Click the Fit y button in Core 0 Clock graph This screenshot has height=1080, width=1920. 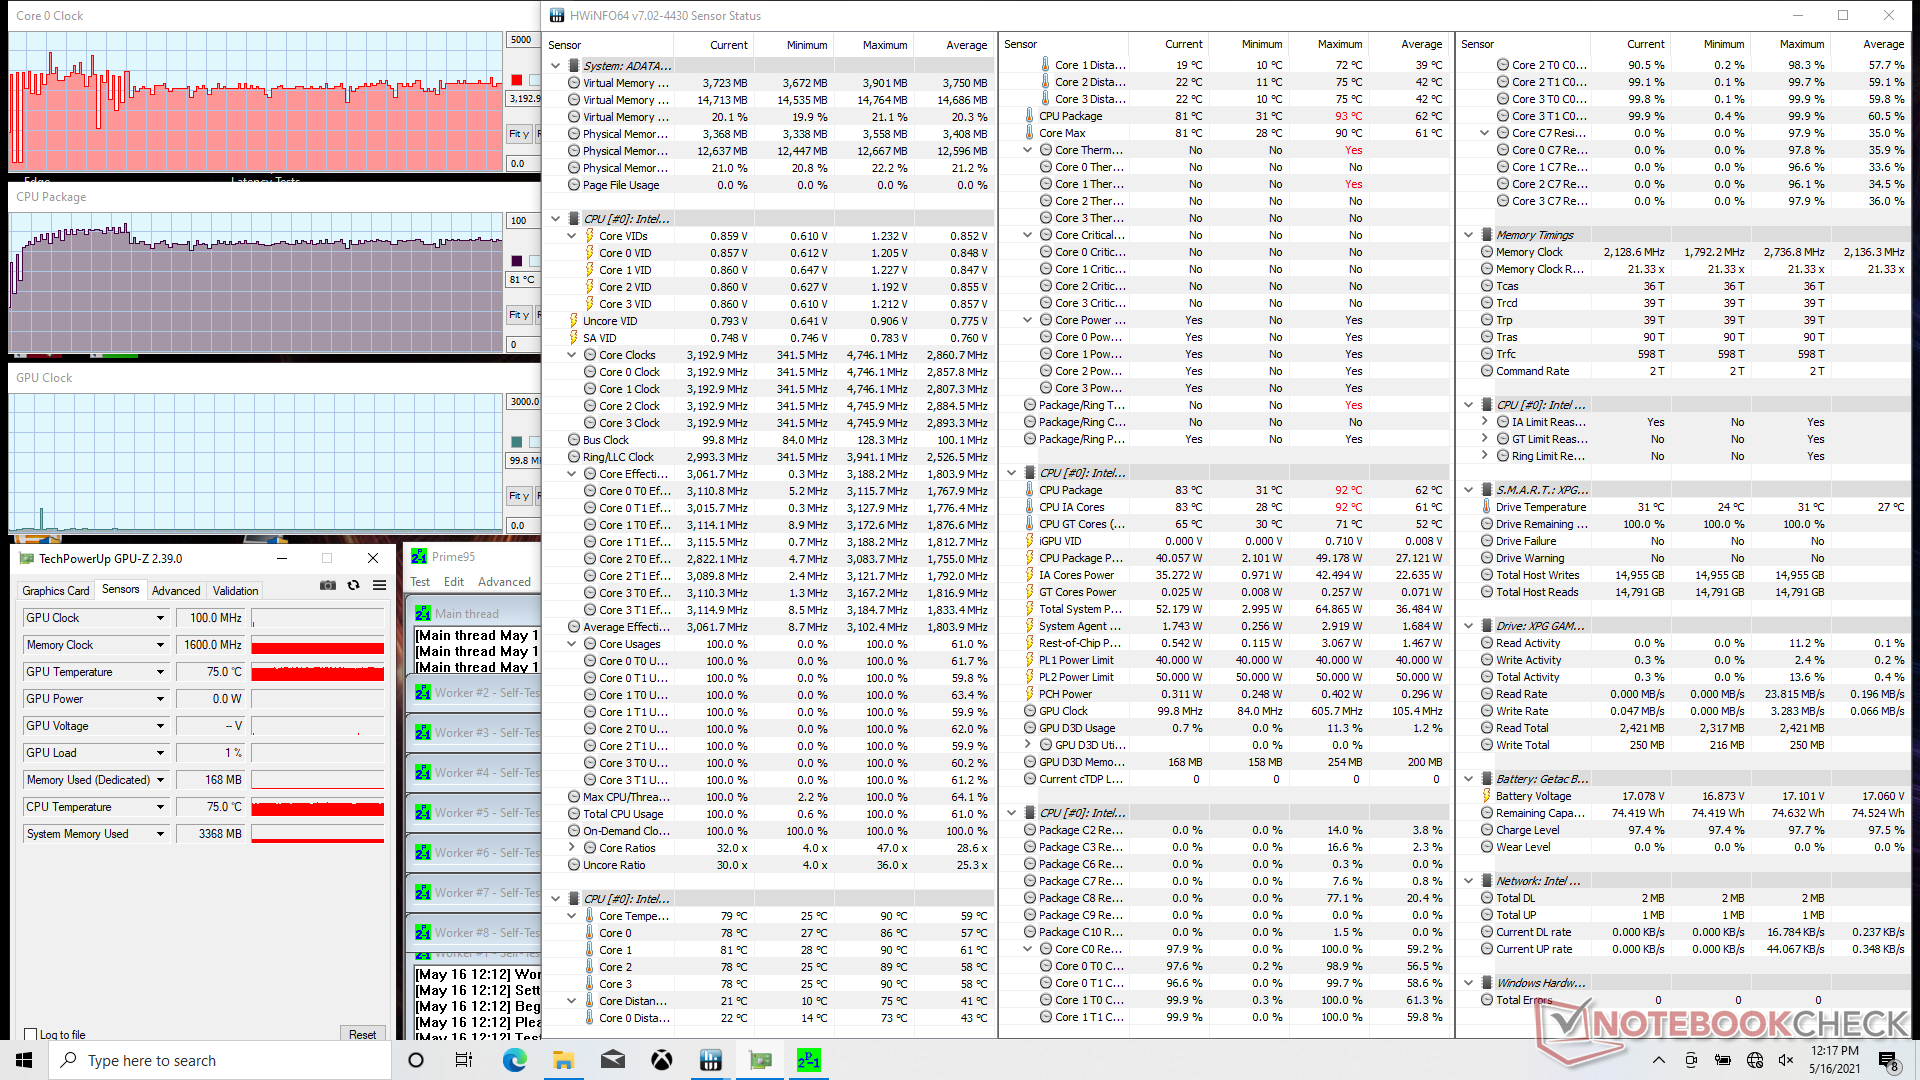pos(520,134)
